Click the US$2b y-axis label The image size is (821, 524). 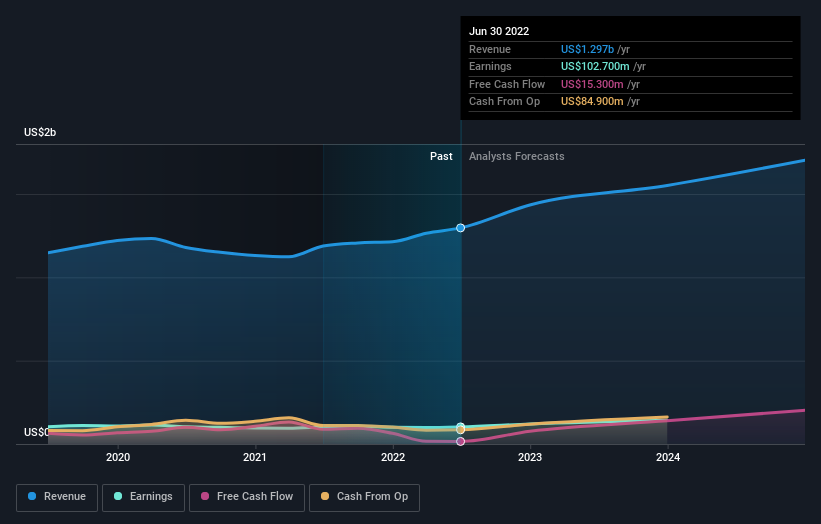coord(40,132)
